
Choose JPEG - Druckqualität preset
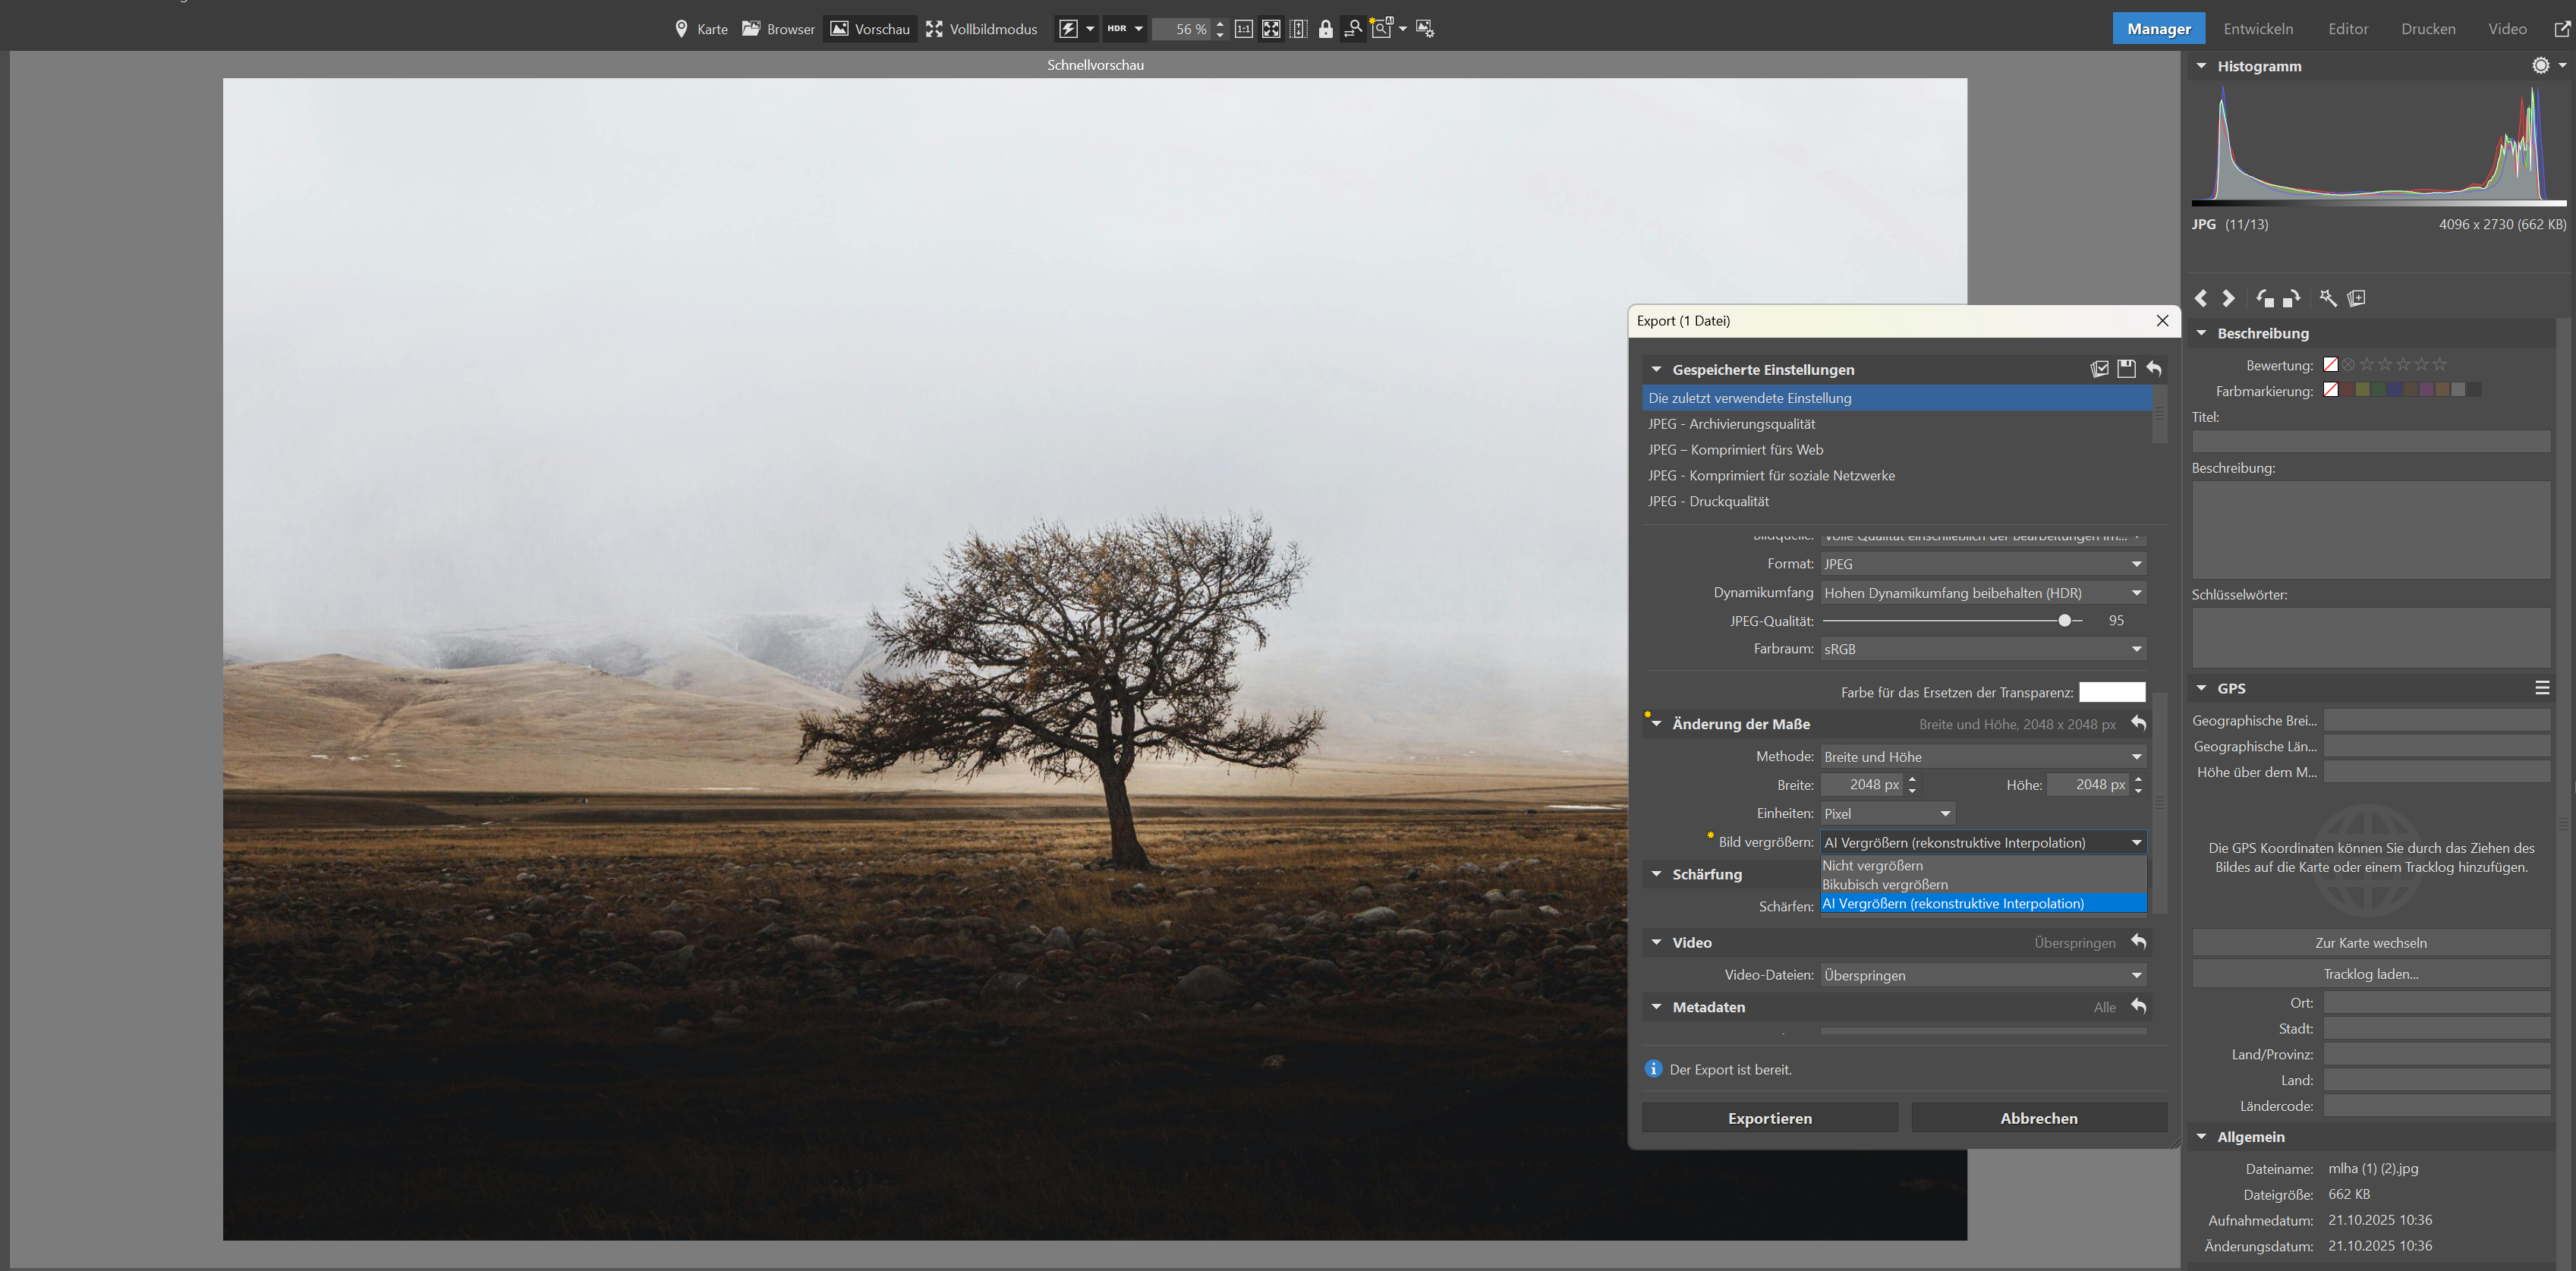(x=1708, y=501)
